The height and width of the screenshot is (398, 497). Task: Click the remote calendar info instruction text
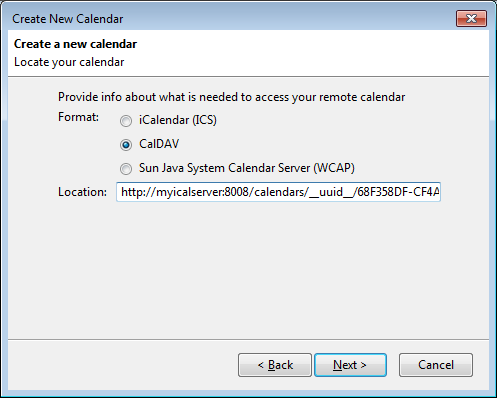[x=232, y=97]
